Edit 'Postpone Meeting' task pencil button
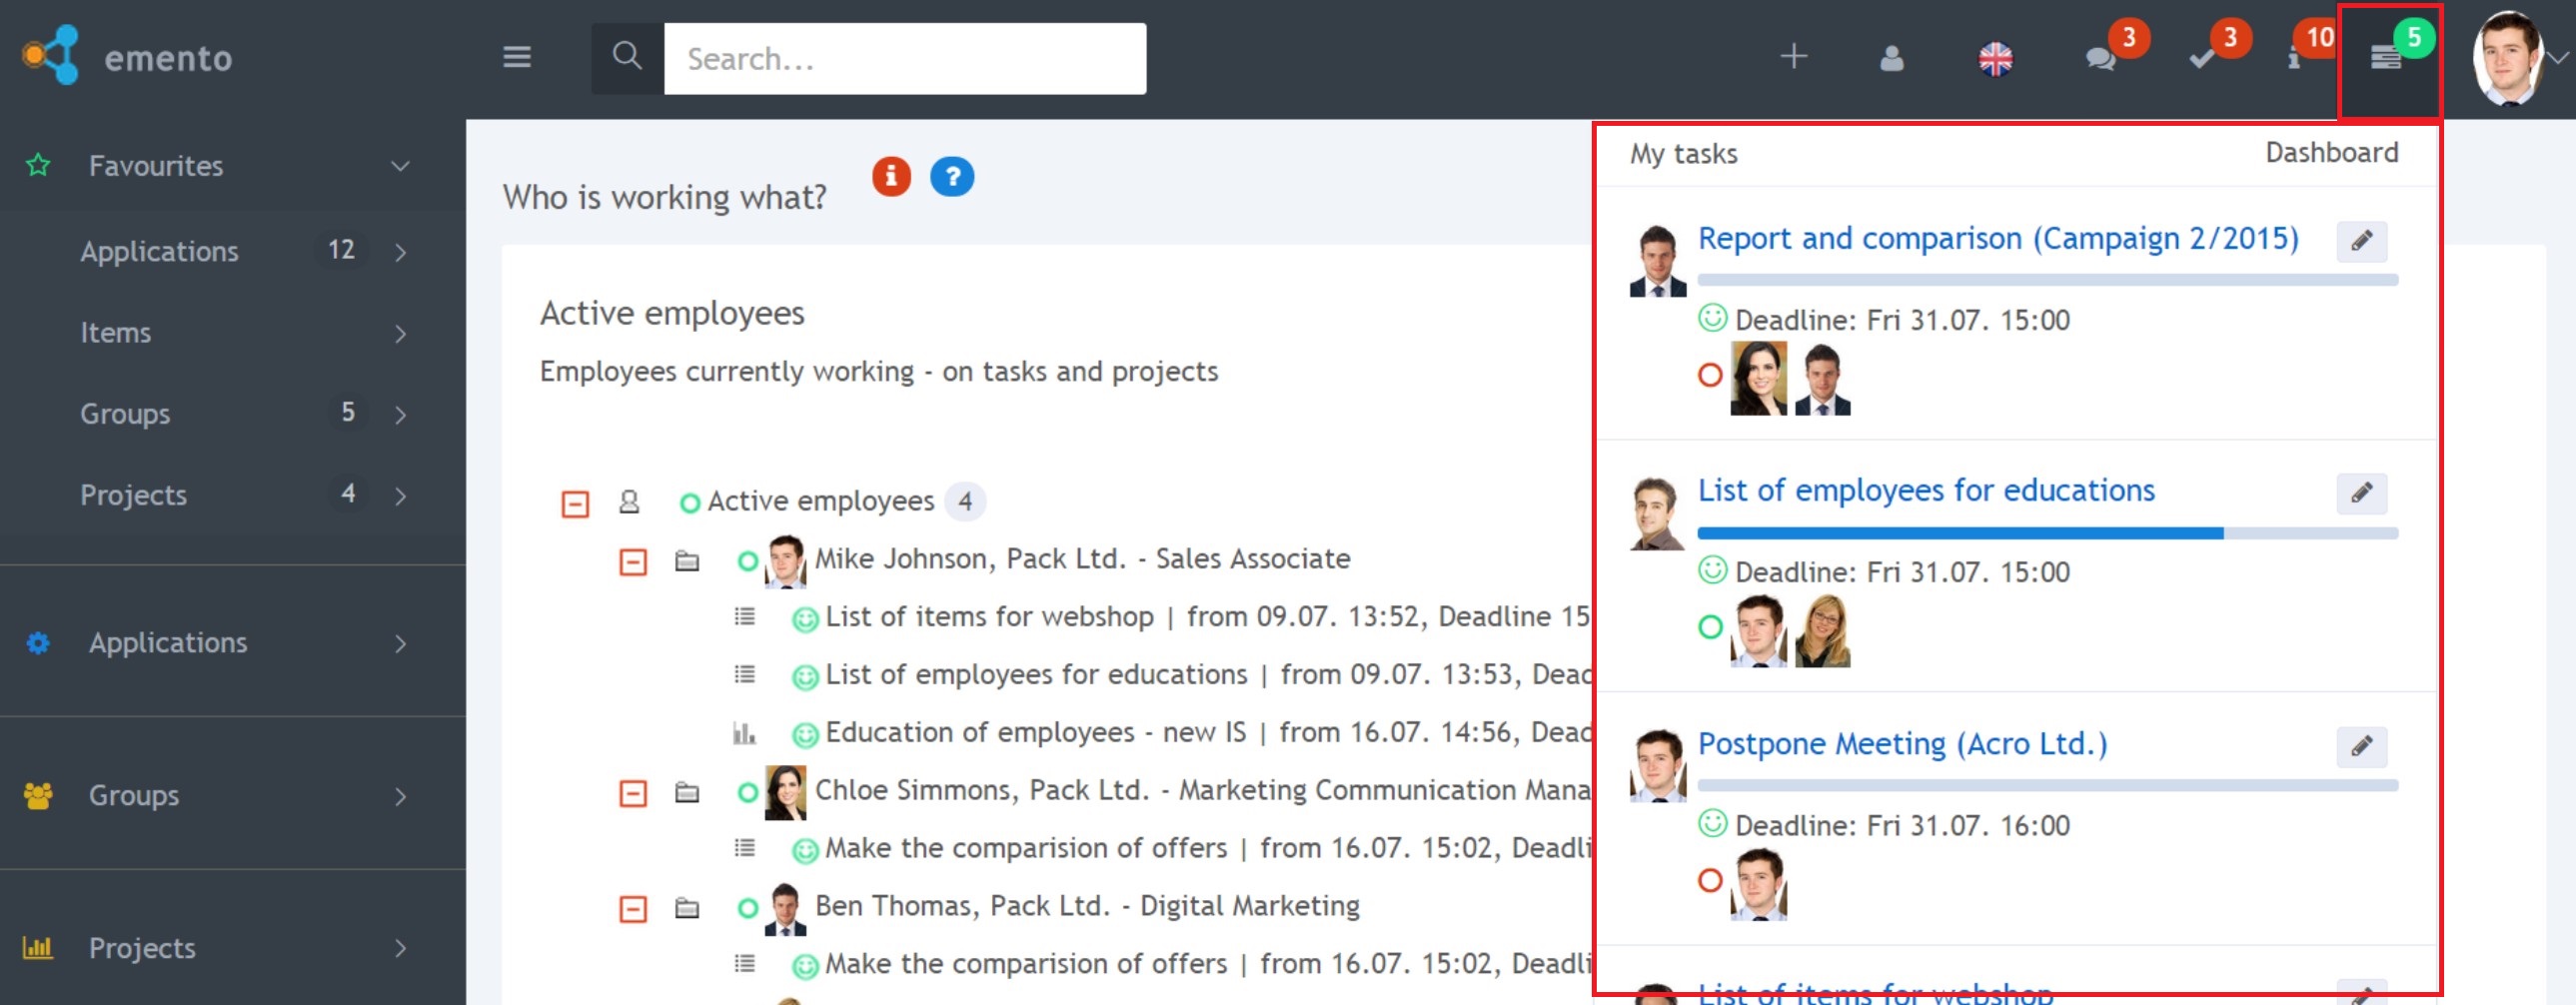Screen dimensions: 2576x1005 [2361, 746]
